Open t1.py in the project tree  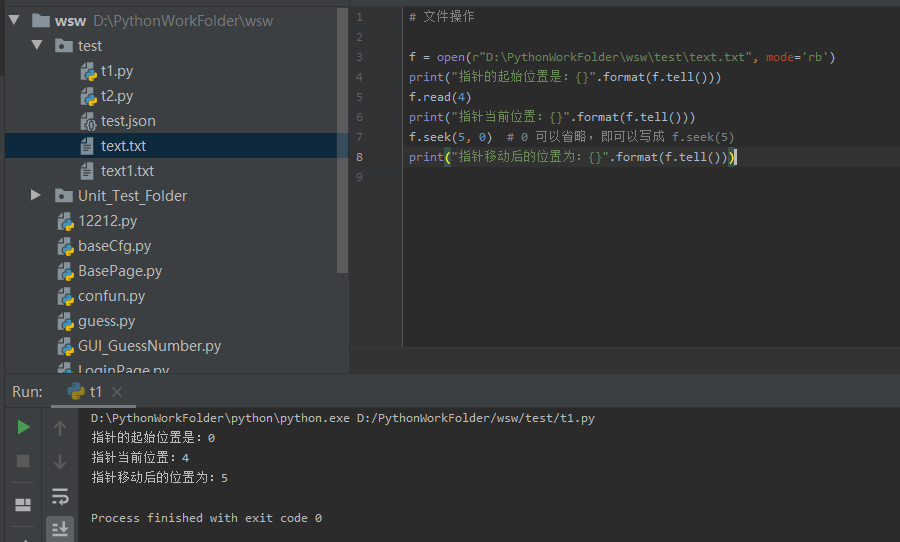[117, 71]
